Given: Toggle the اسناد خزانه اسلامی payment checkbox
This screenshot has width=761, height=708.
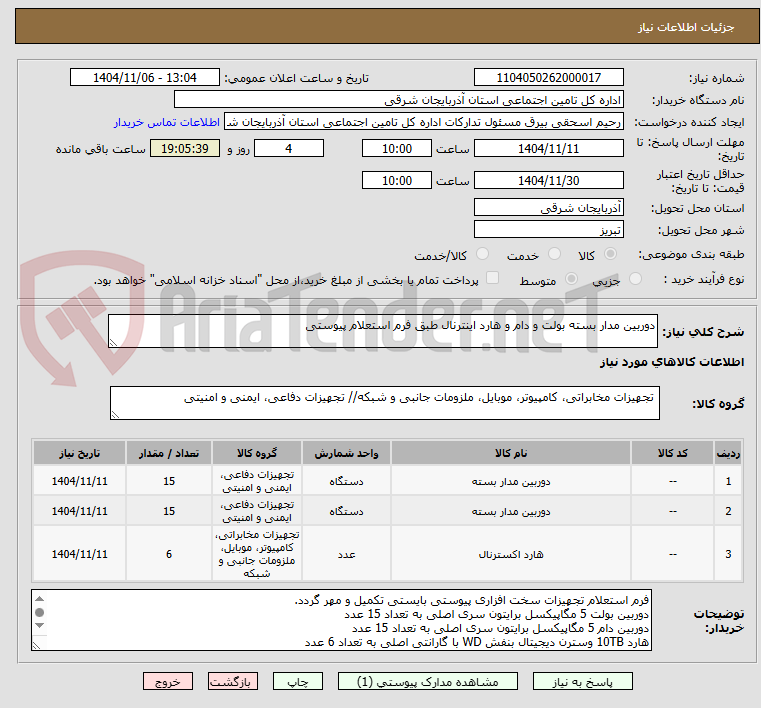Looking at the screenshot, I should click(x=493, y=278).
